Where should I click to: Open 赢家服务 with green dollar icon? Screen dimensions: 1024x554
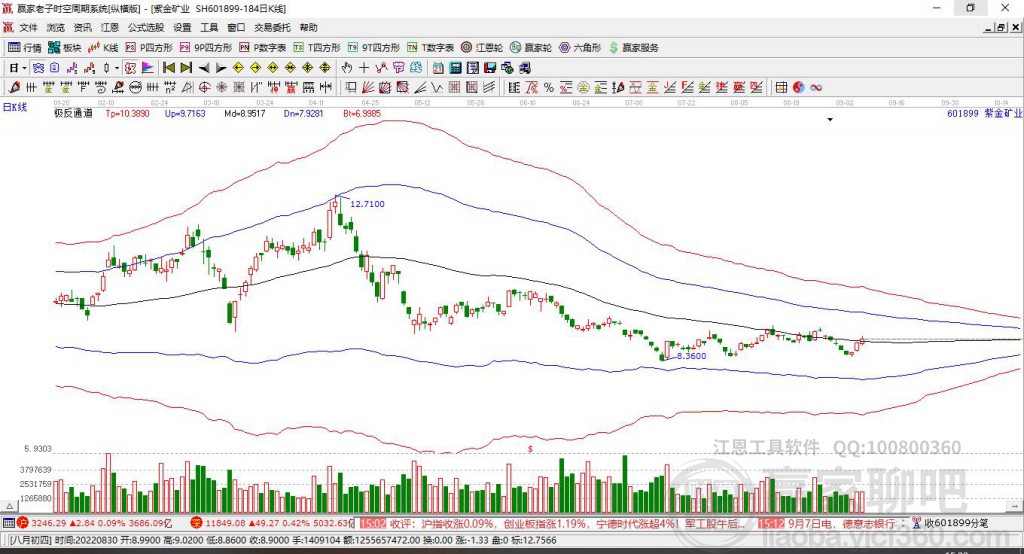(x=633, y=48)
